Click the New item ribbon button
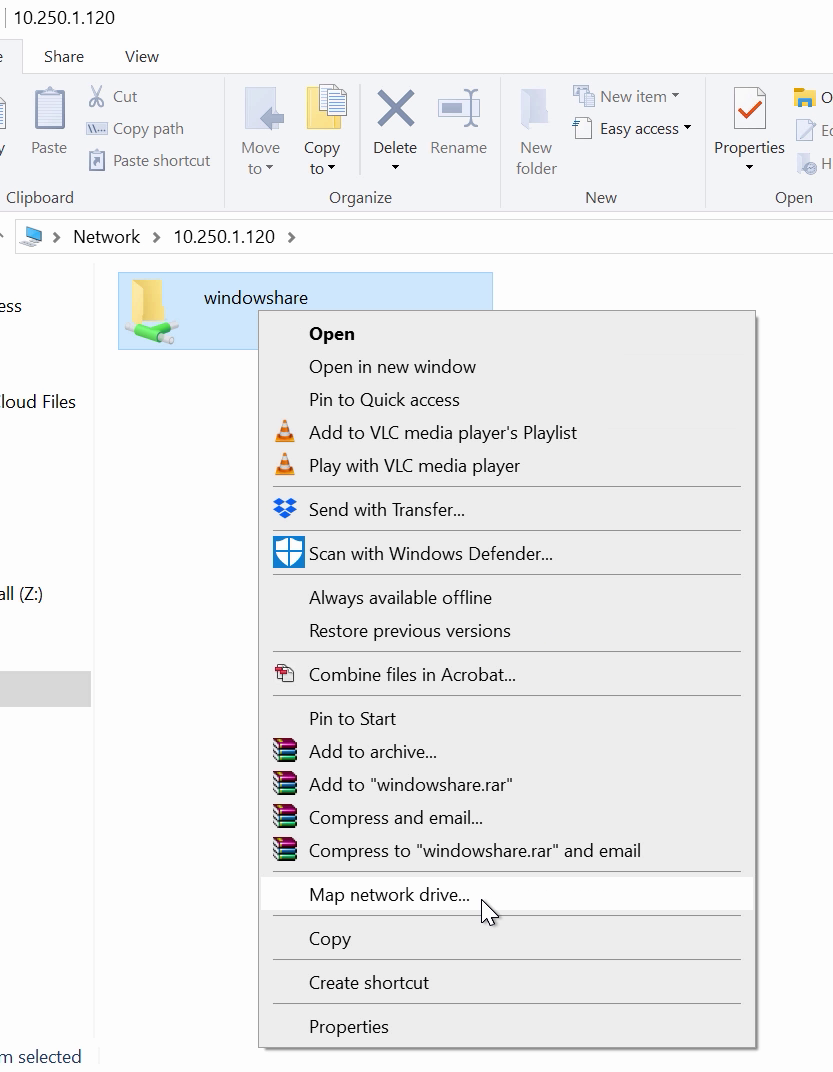The width and height of the screenshot is (833, 1072). tap(626, 96)
